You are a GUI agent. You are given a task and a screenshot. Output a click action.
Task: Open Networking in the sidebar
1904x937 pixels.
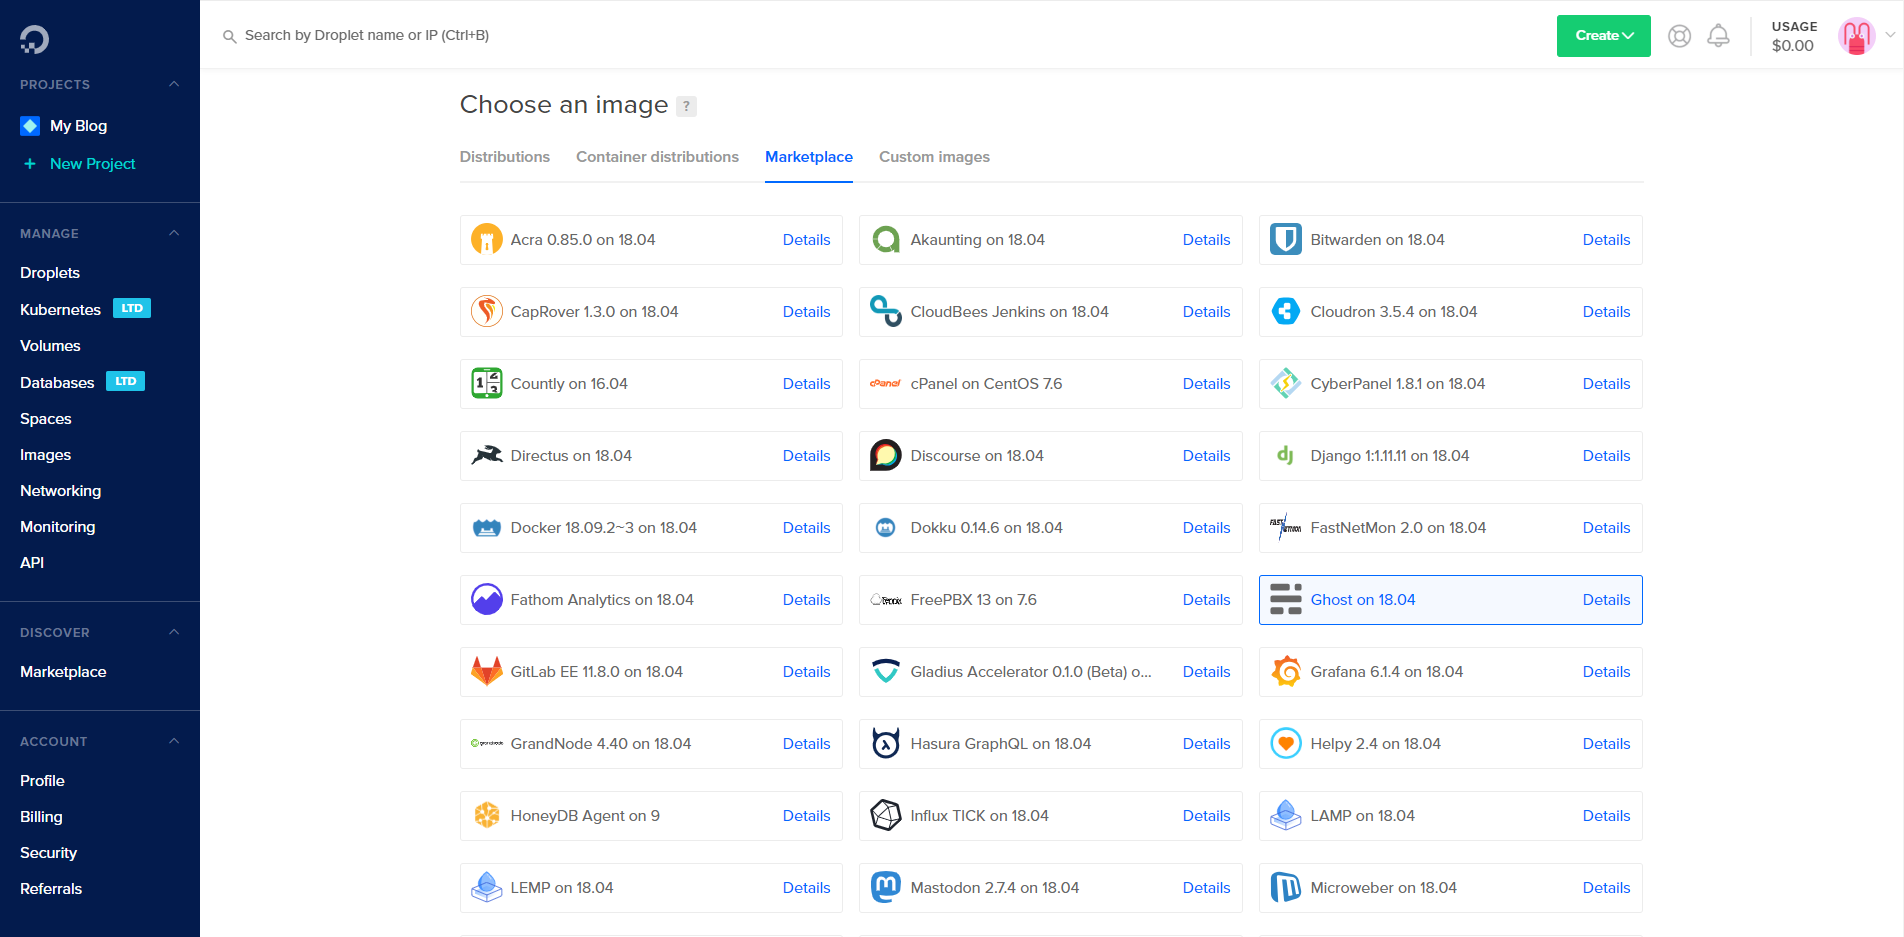[x=60, y=491]
